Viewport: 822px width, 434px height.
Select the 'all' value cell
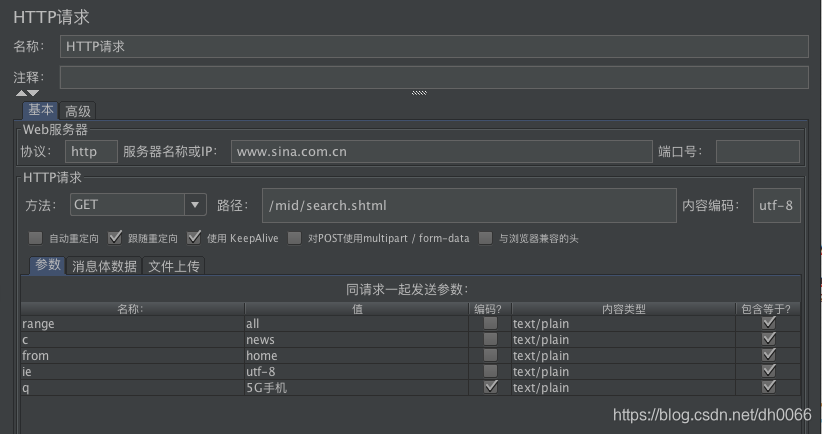356,323
